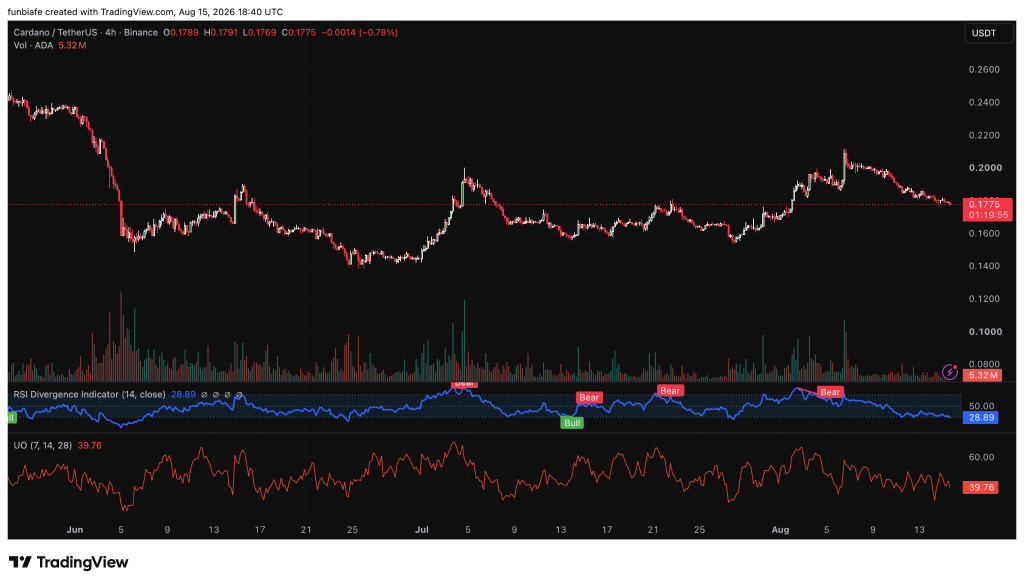1024x585 pixels.
Task: Click the Cardano / TetherUS symbol title
Action: click(x=86, y=32)
